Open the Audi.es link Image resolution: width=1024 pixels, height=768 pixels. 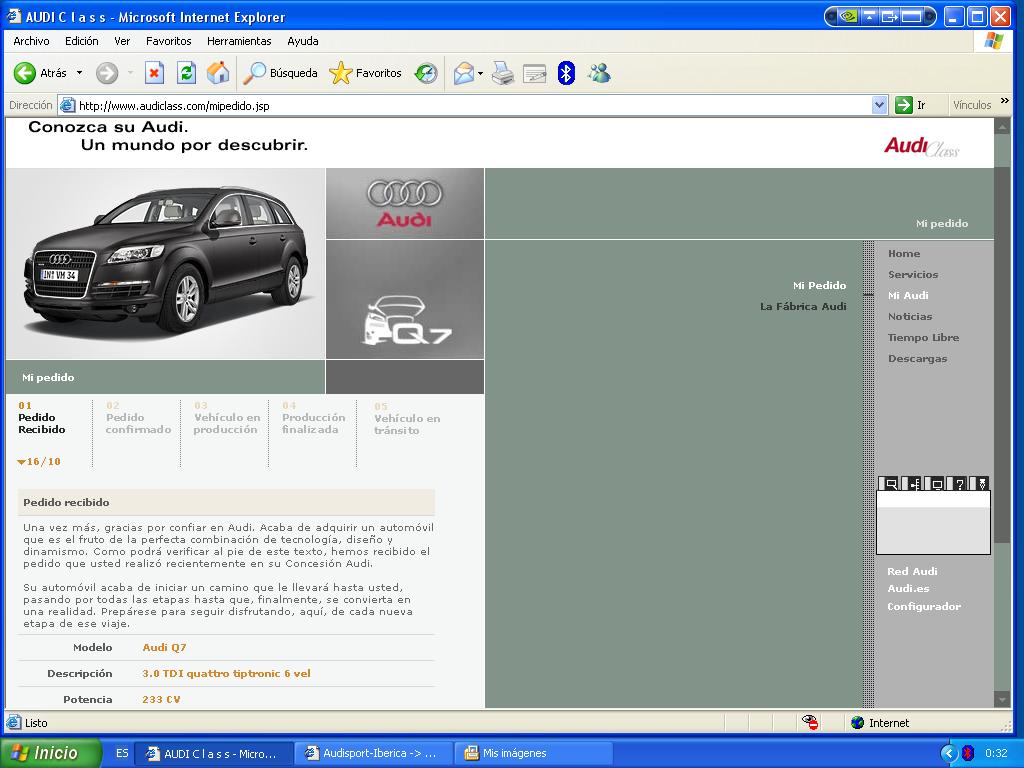tap(908, 588)
